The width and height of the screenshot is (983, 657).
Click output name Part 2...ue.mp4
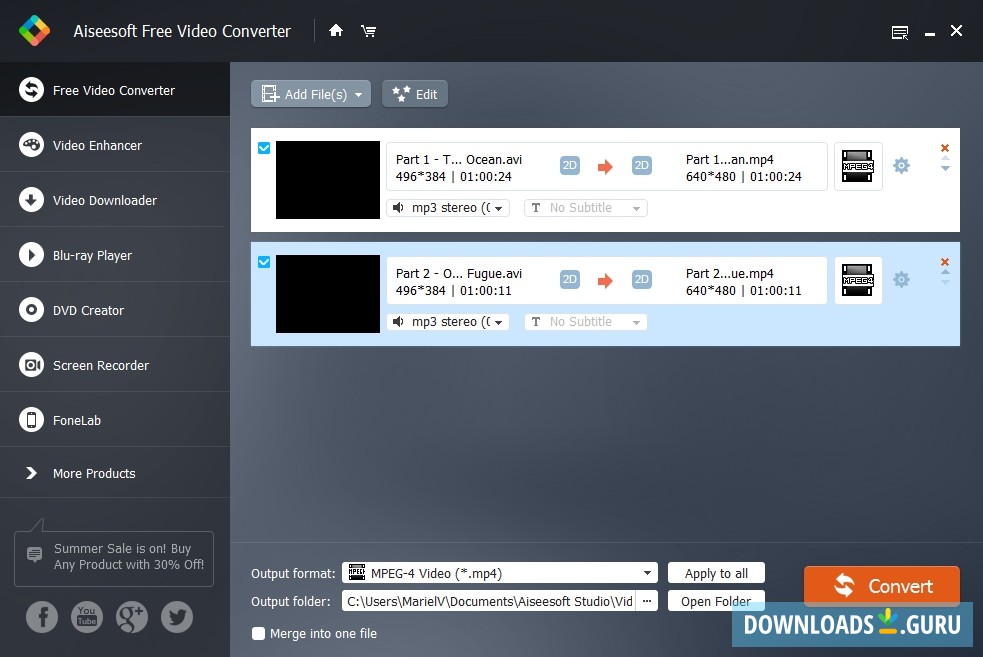[729, 273]
